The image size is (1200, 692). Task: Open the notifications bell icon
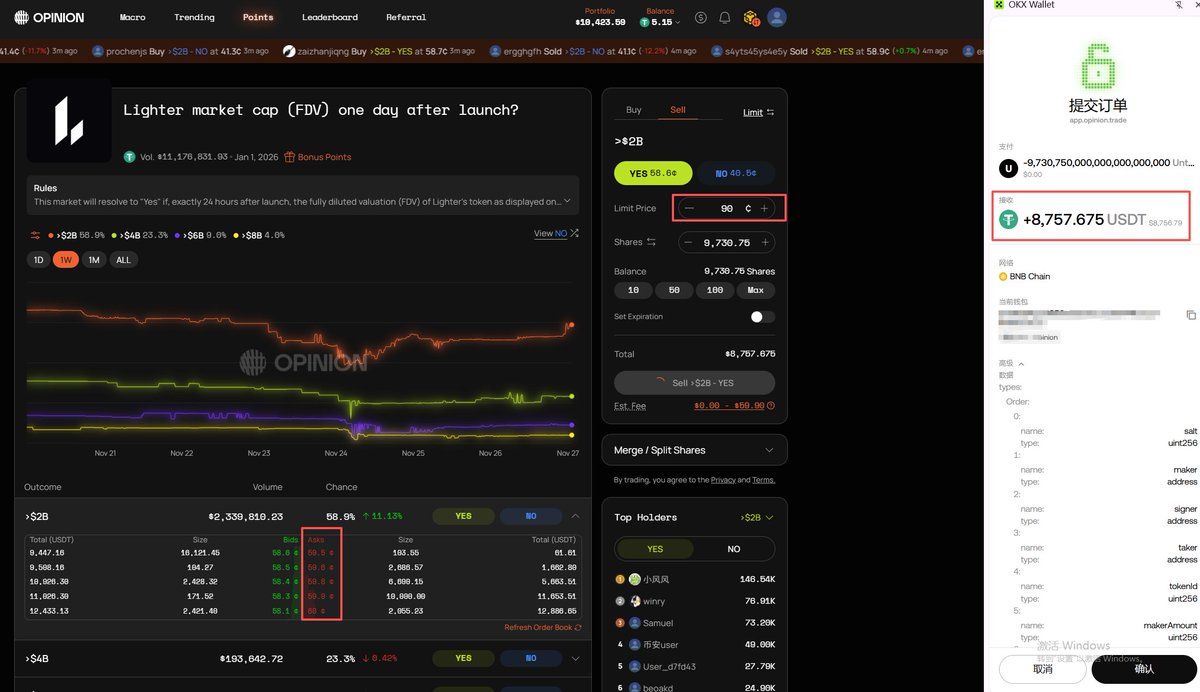[725, 18]
